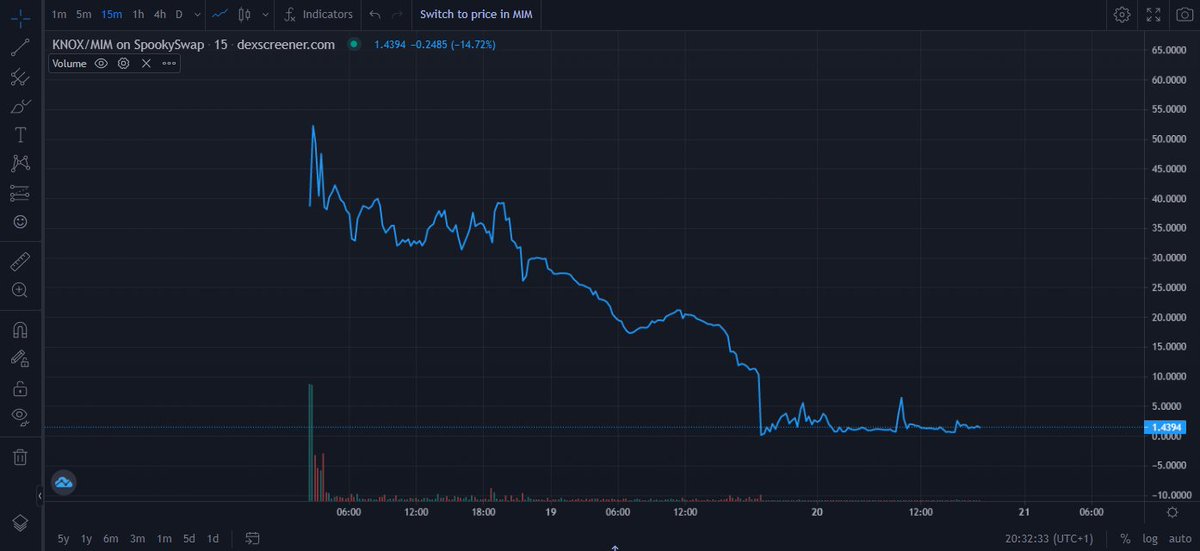Click the 21 date axis label
Viewport: 1200px width, 551px height.
[x=1024, y=512]
